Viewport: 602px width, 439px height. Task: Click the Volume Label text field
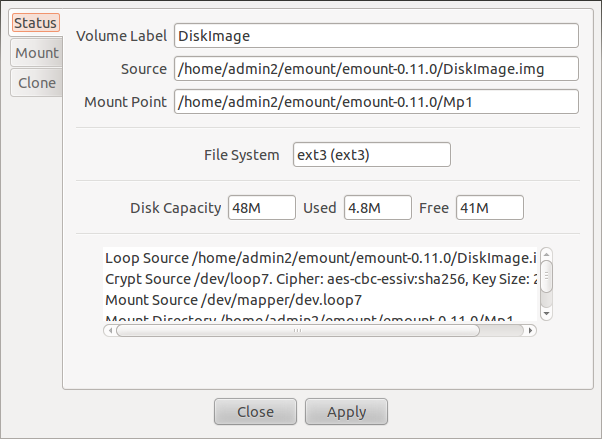376,36
